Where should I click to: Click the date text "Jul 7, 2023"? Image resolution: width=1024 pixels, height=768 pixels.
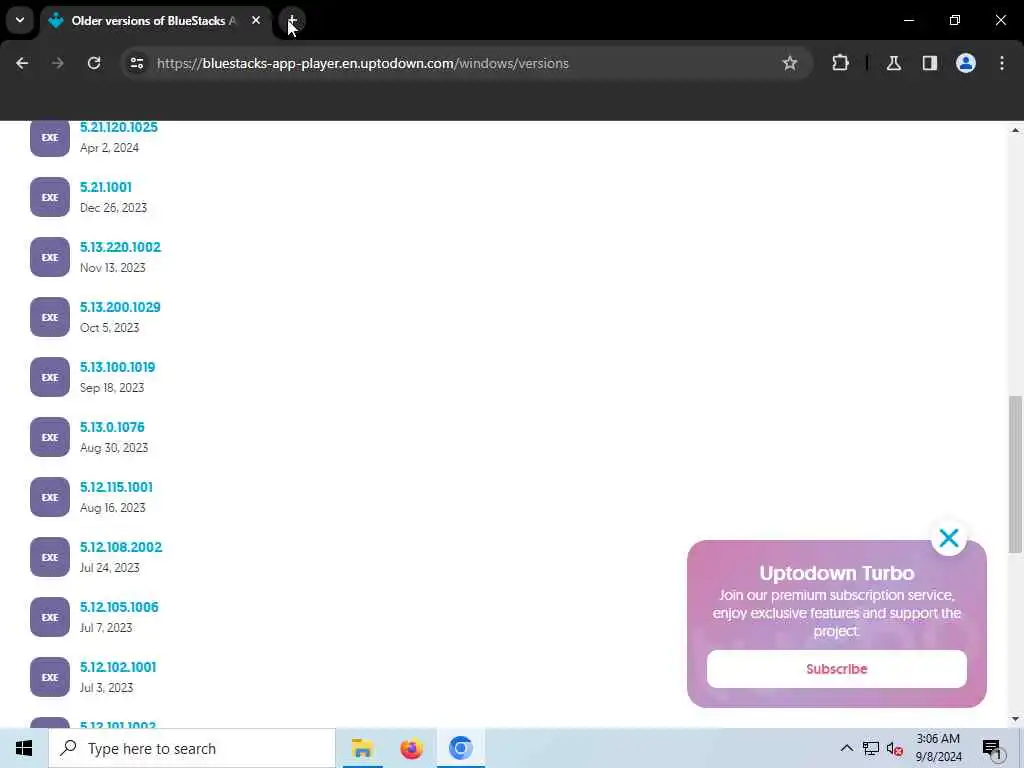pyautogui.click(x=106, y=628)
